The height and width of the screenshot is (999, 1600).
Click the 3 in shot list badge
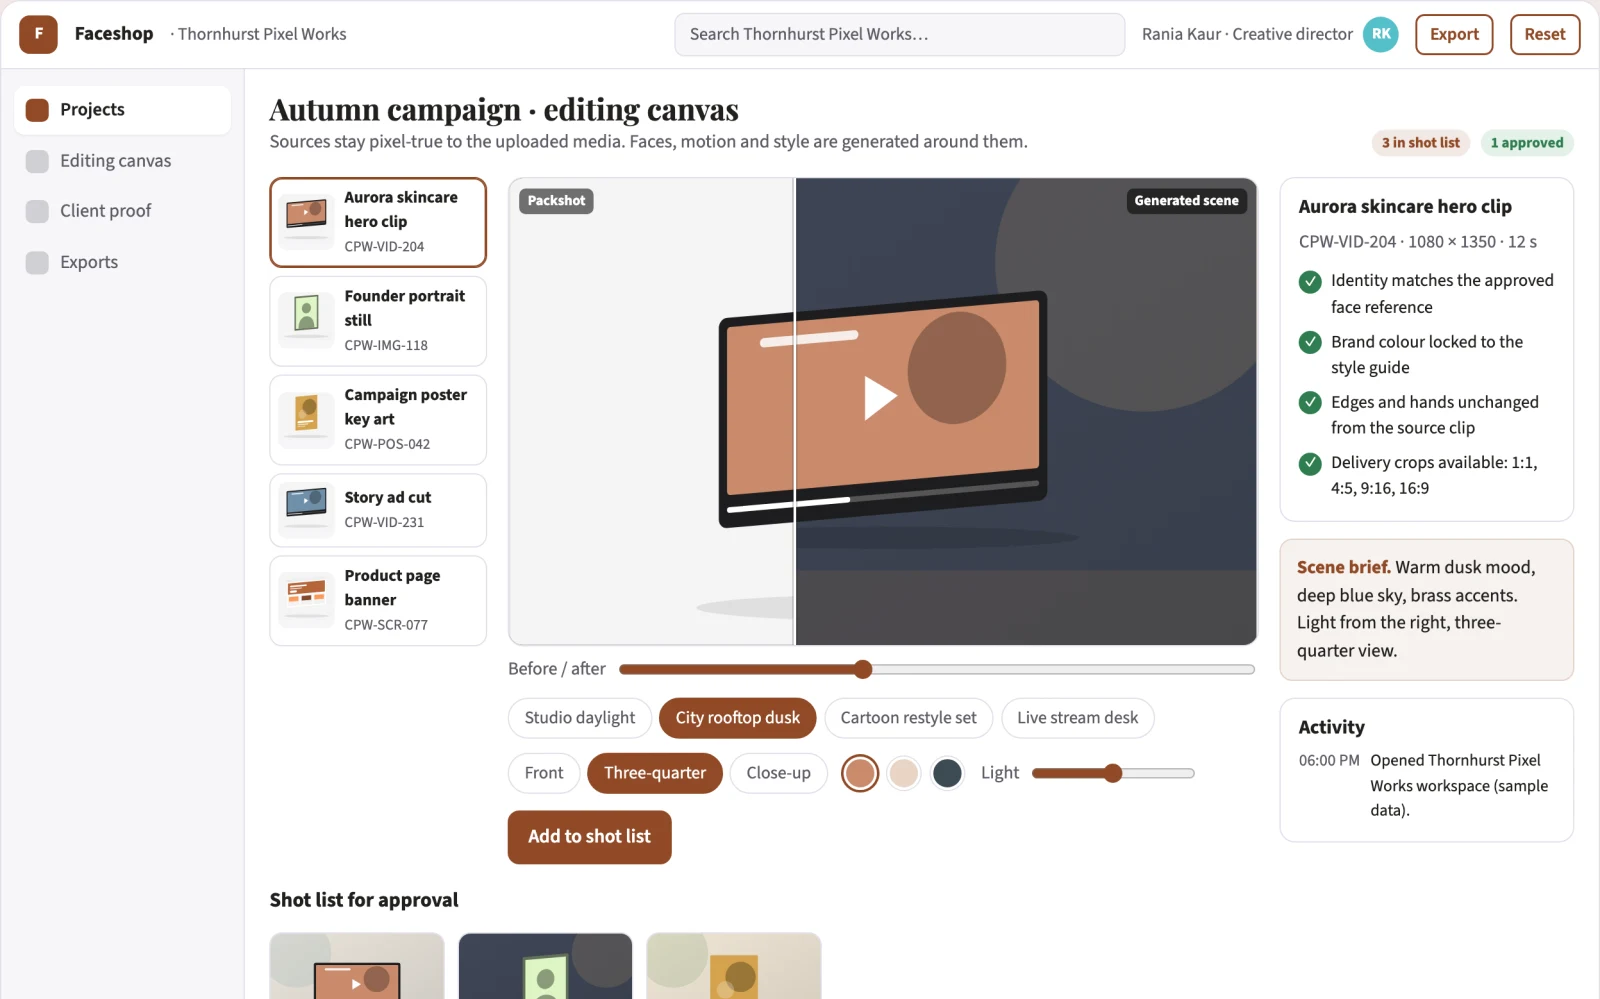click(x=1421, y=143)
